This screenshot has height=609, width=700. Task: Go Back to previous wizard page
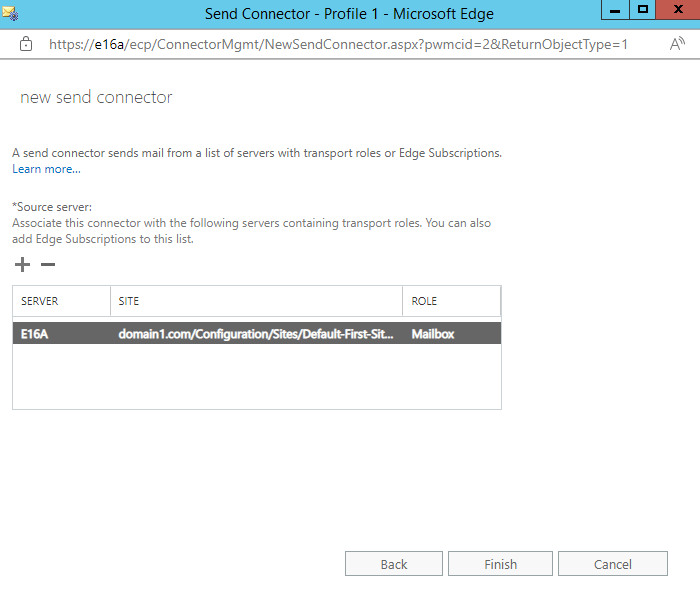[x=394, y=564]
